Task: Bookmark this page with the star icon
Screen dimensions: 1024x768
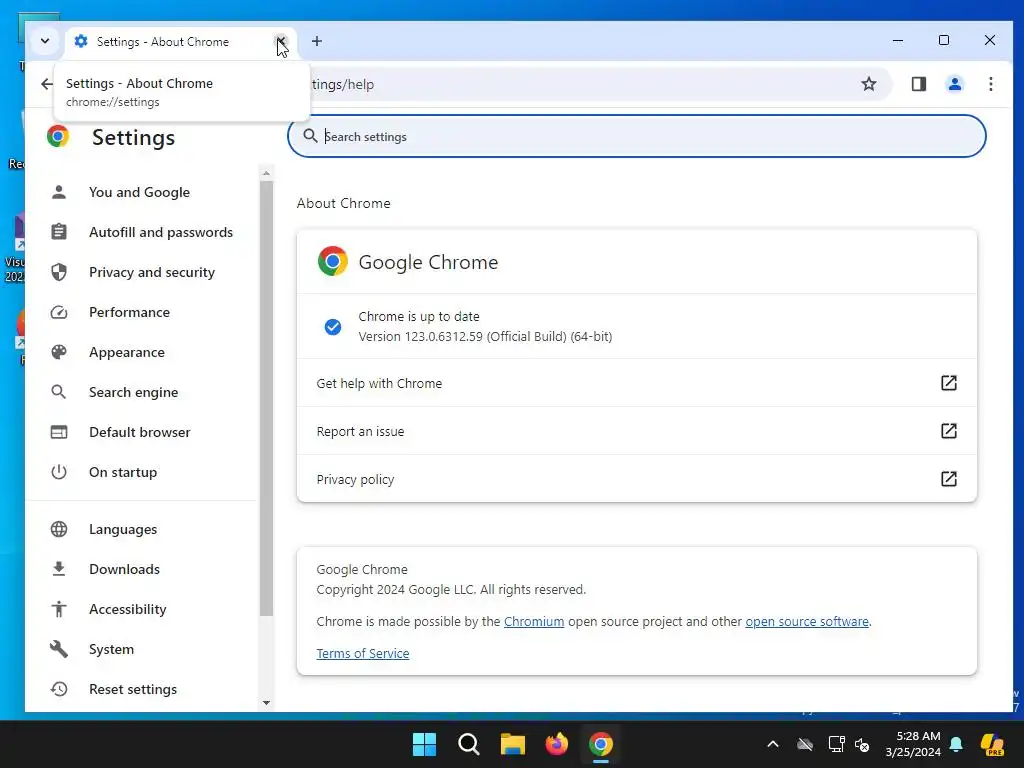Action: 869,84
